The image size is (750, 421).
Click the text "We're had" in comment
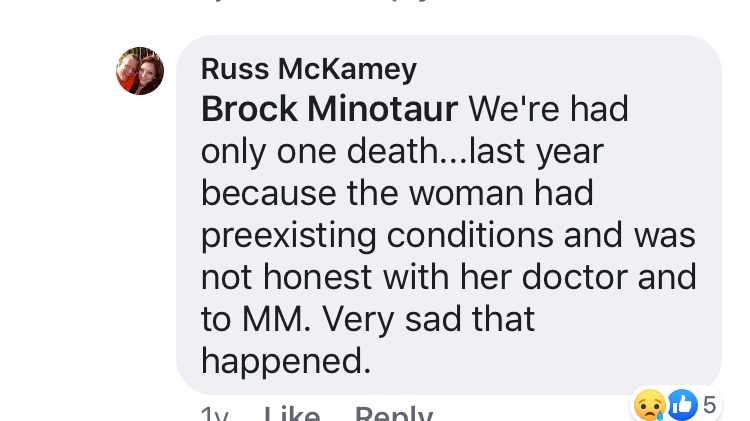point(547,108)
